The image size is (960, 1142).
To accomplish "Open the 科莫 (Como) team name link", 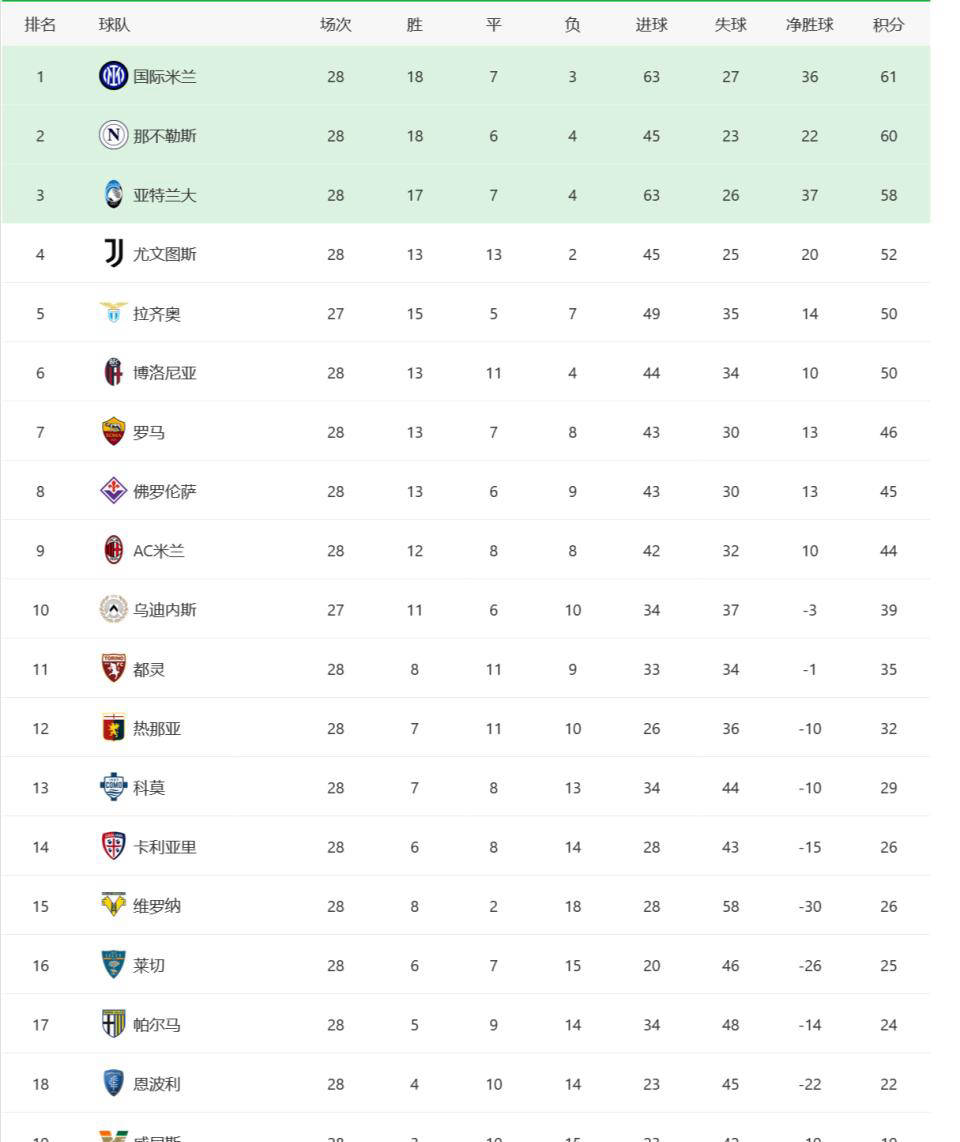I will (149, 787).
